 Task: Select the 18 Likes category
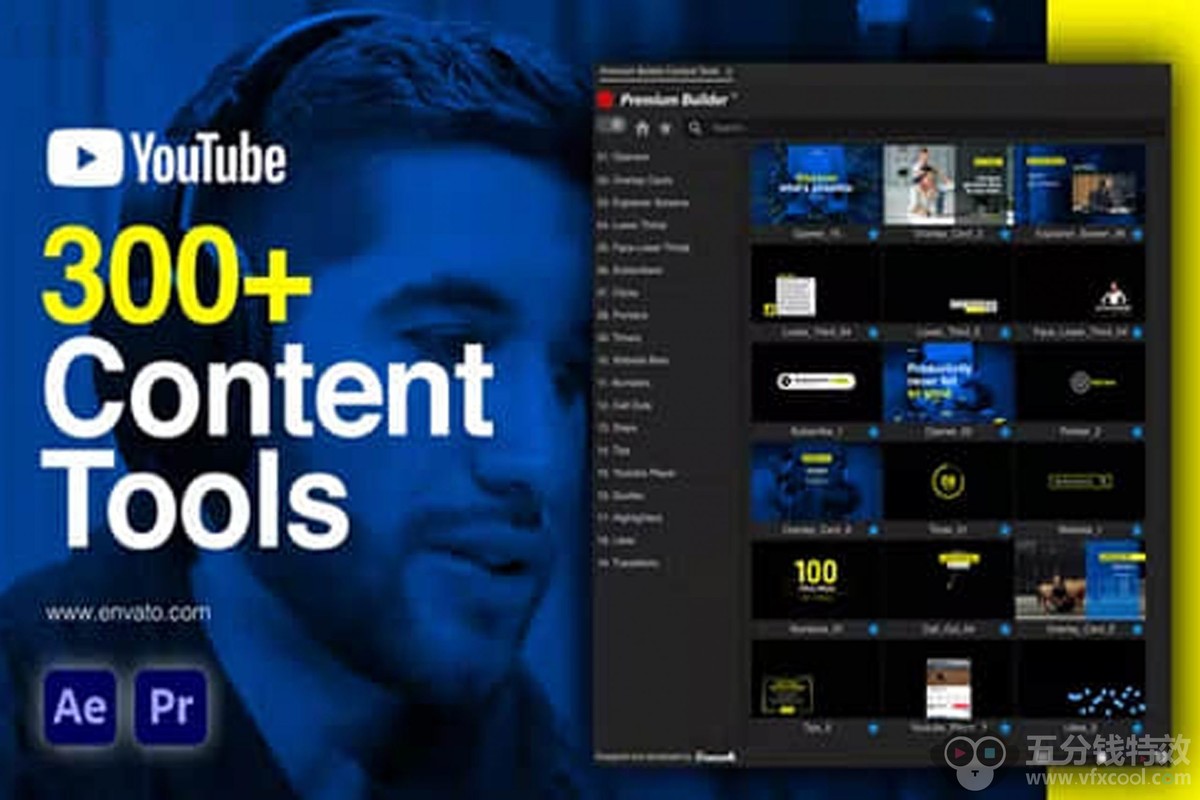[616, 540]
